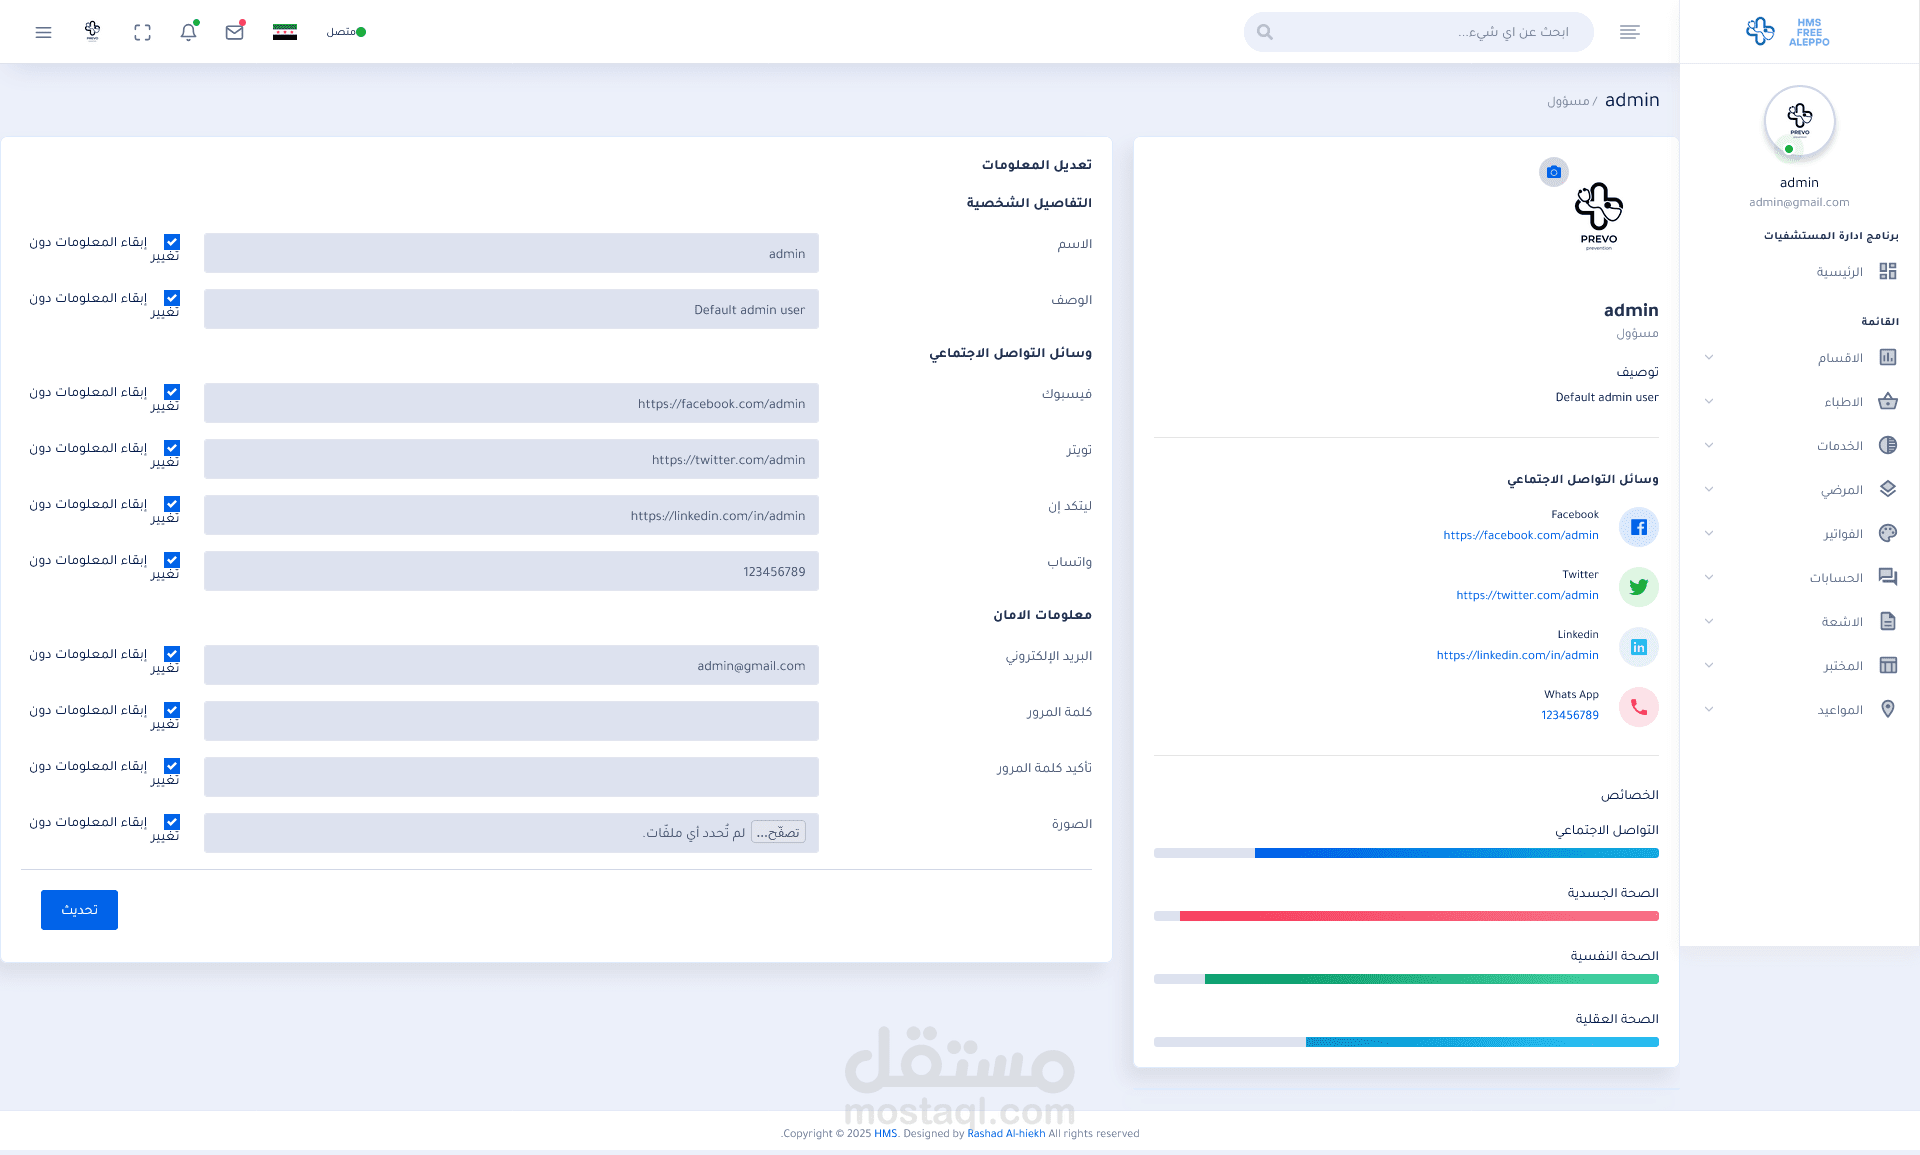
Task: Open the الرئيسية menu item
Action: coord(1839,272)
